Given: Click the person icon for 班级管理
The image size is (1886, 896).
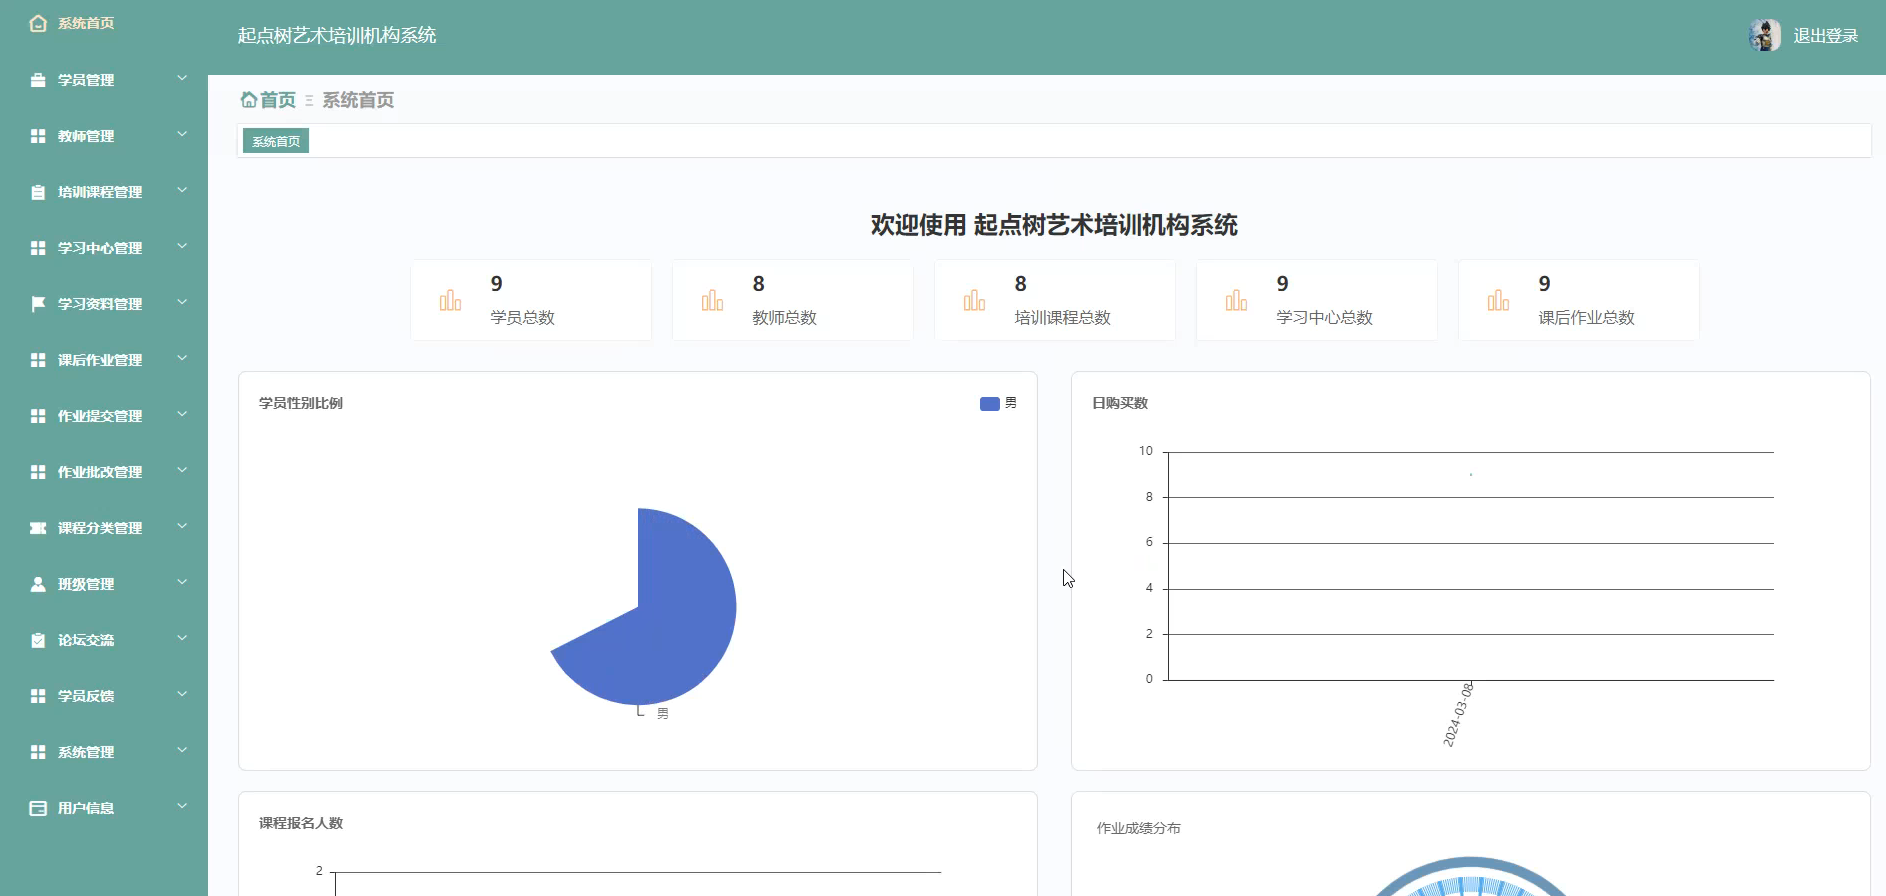Looking at the screenshot, I should coord(38,584).
